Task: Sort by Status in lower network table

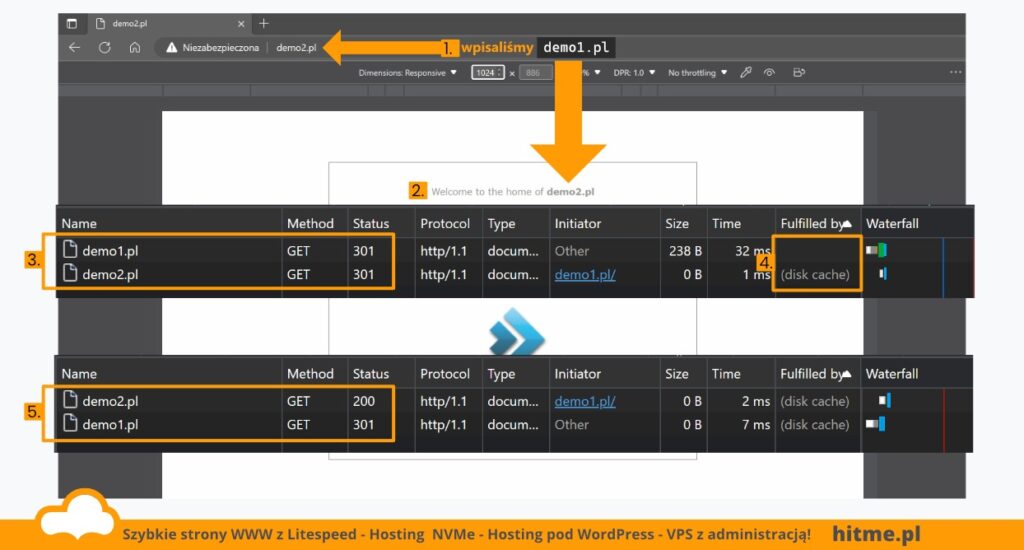Action: [x=371, y=374]
